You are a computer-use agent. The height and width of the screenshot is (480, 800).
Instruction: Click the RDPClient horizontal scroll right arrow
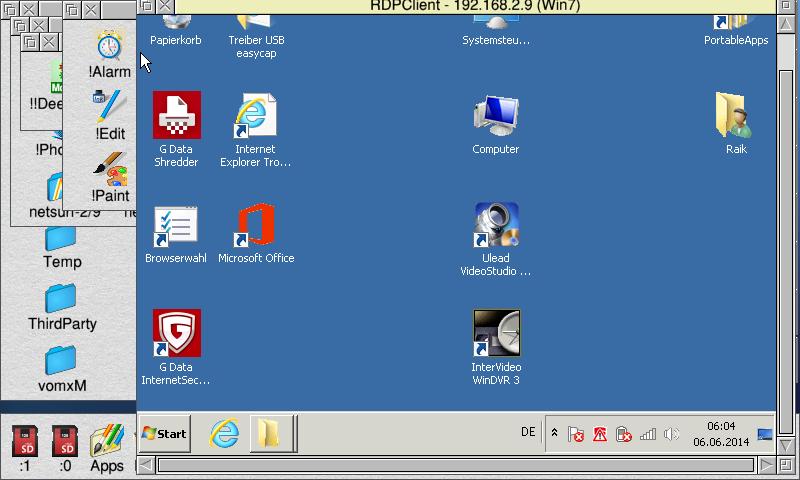coord(766,465)
